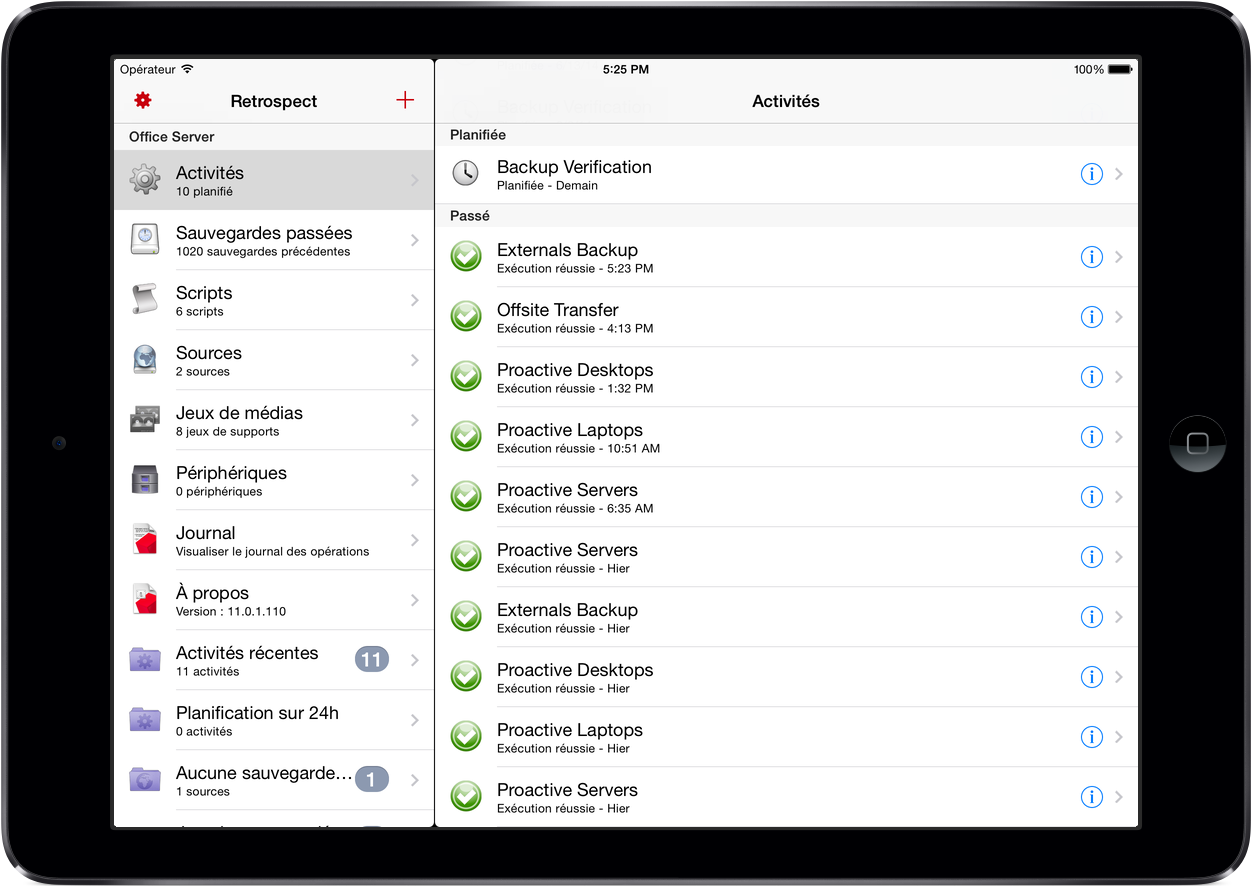Tap the green check for Externals Backup 5:23 PM
Viewport: 1252px width, 886px height.
(466, 256)
